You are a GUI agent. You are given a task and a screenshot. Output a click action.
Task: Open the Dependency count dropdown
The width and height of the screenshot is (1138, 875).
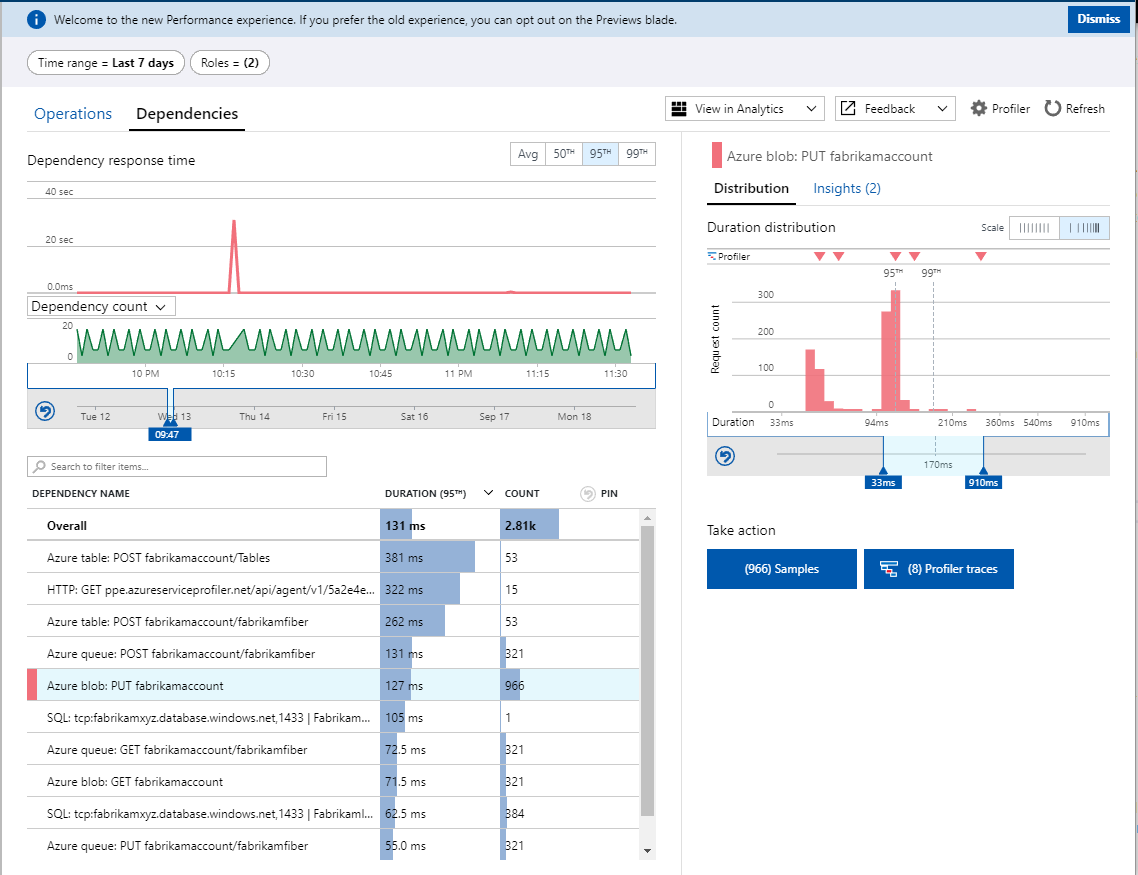(x=101, y=306)
